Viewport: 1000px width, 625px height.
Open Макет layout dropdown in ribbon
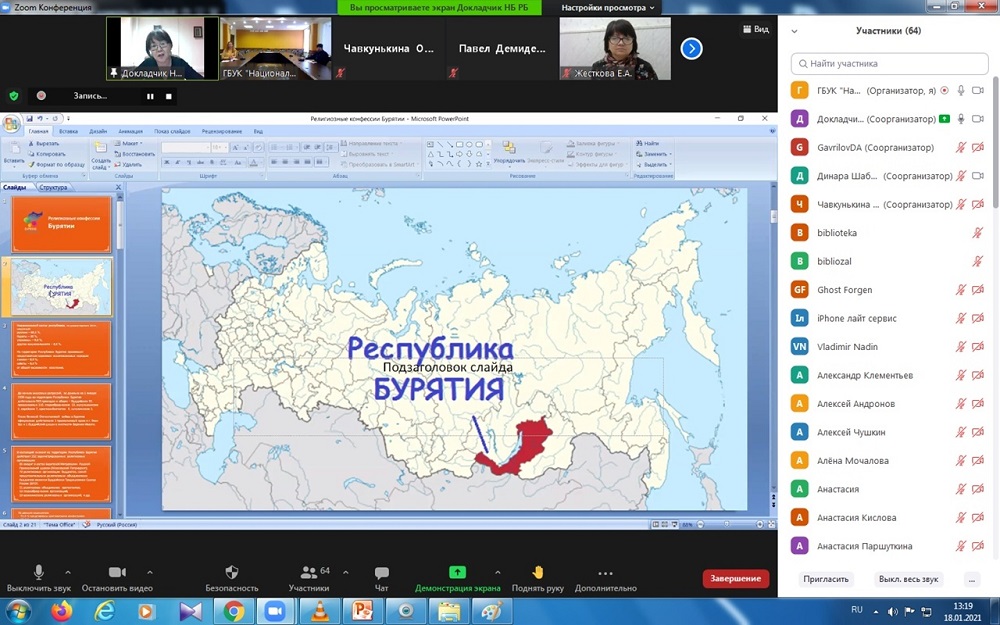pyautogui.click(x=128, y=143)
